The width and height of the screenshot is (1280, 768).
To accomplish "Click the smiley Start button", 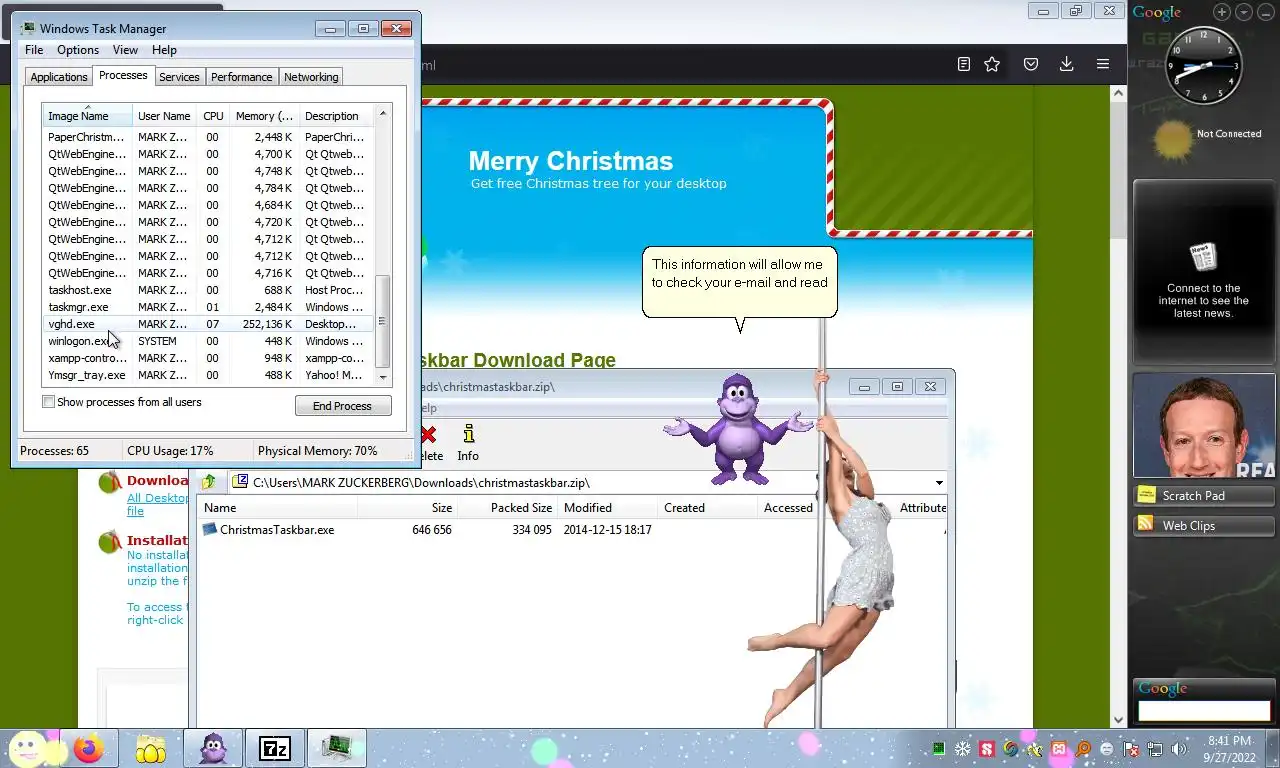I will coord(28,748).
